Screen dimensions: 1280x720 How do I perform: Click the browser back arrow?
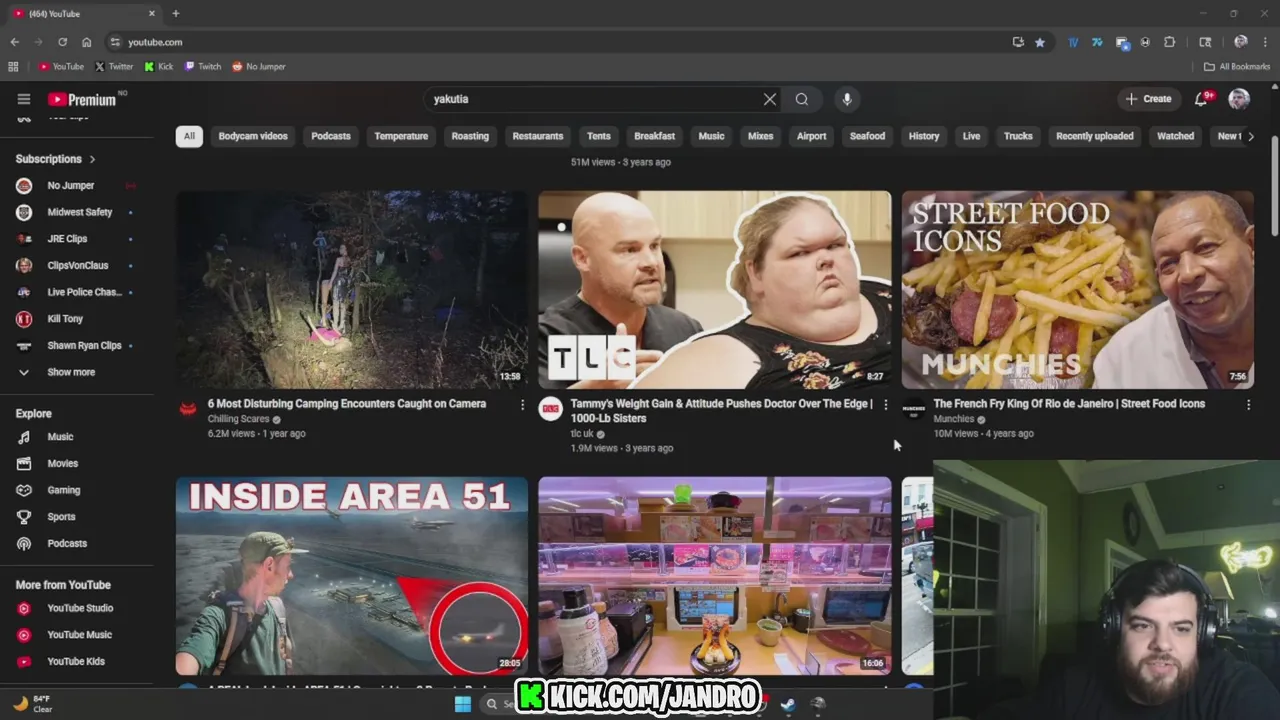(14, 42)
